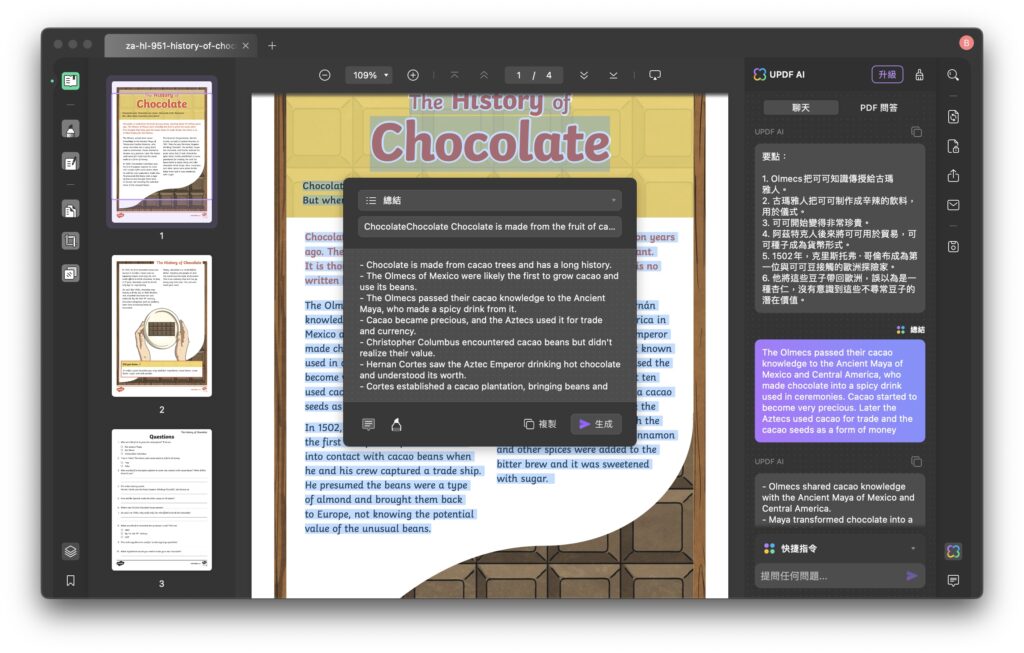1024x653 pixels.
Task: Click the 要點 heading in the AI response
Action: click(774, 157)
